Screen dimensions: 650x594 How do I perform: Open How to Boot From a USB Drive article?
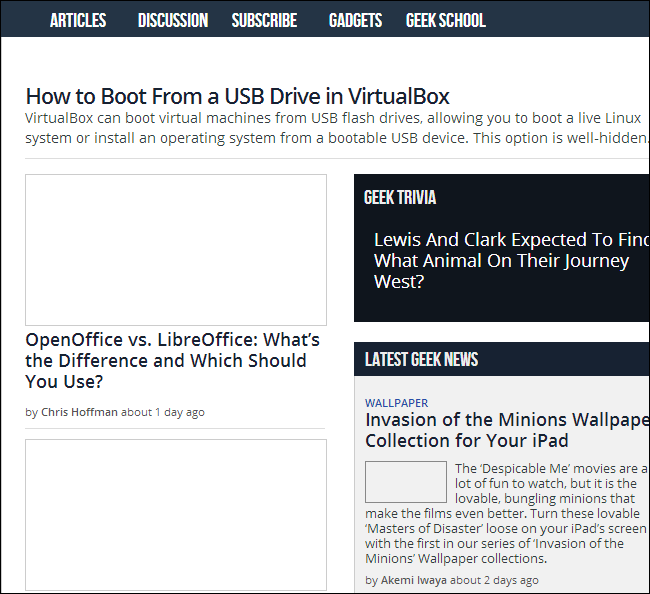click(x=238, y=96)
